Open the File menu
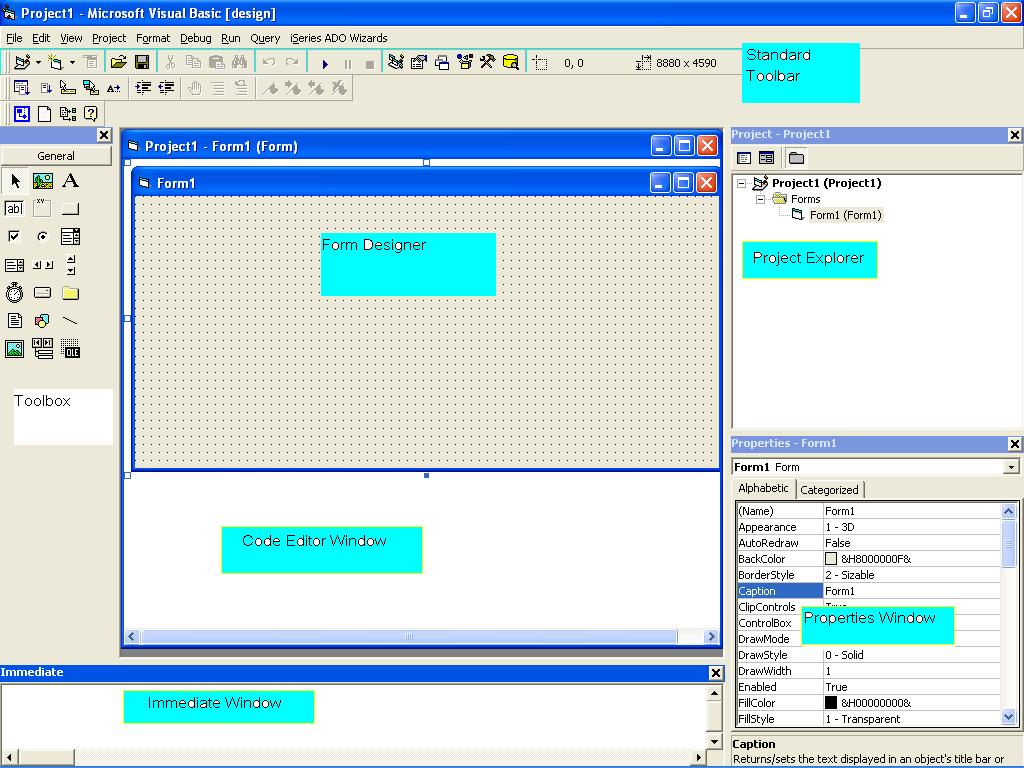 coord(14,38)
